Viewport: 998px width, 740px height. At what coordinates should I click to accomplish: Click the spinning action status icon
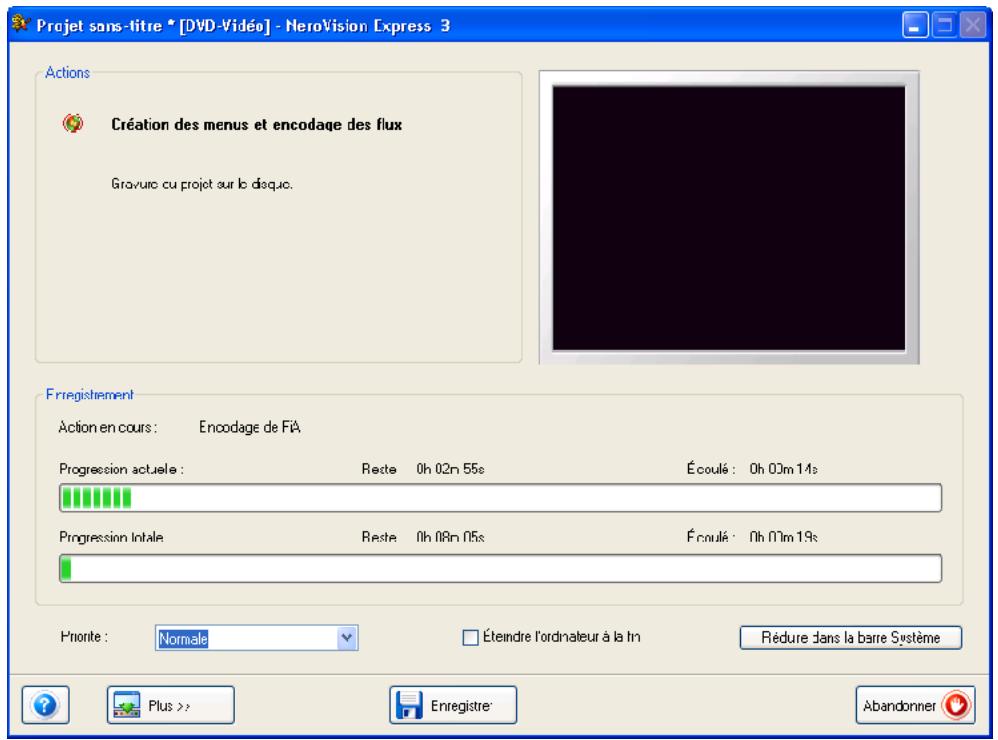click(73, 123)
